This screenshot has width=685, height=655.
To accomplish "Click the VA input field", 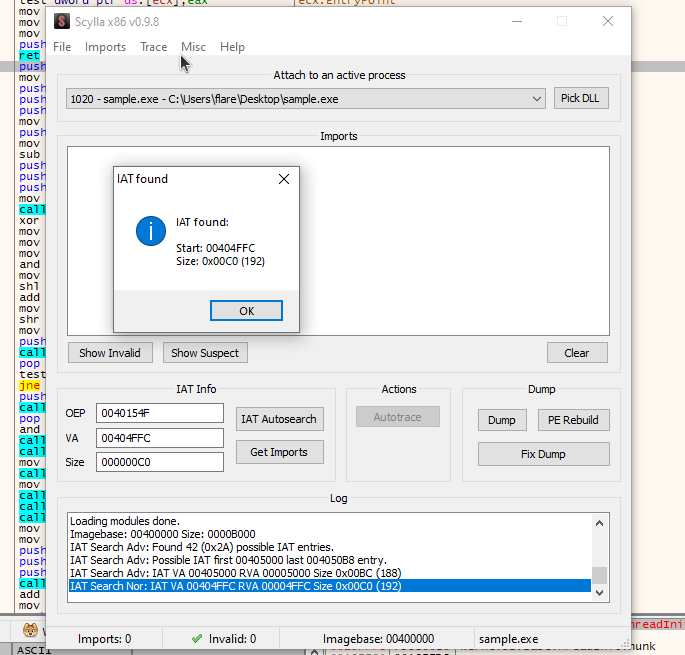I will coord(160,438).
